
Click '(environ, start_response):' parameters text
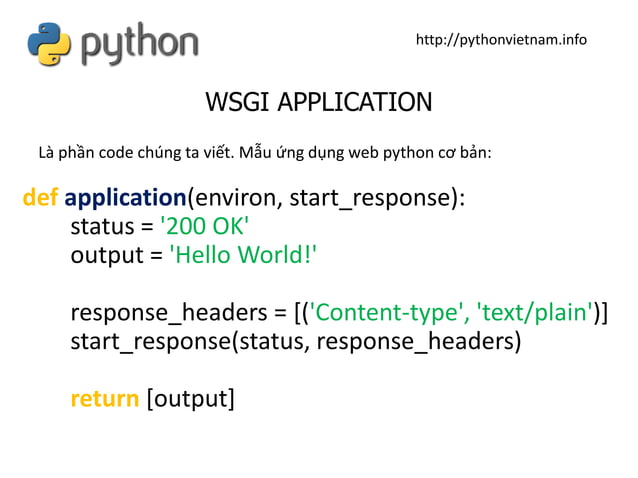point(326,198)
